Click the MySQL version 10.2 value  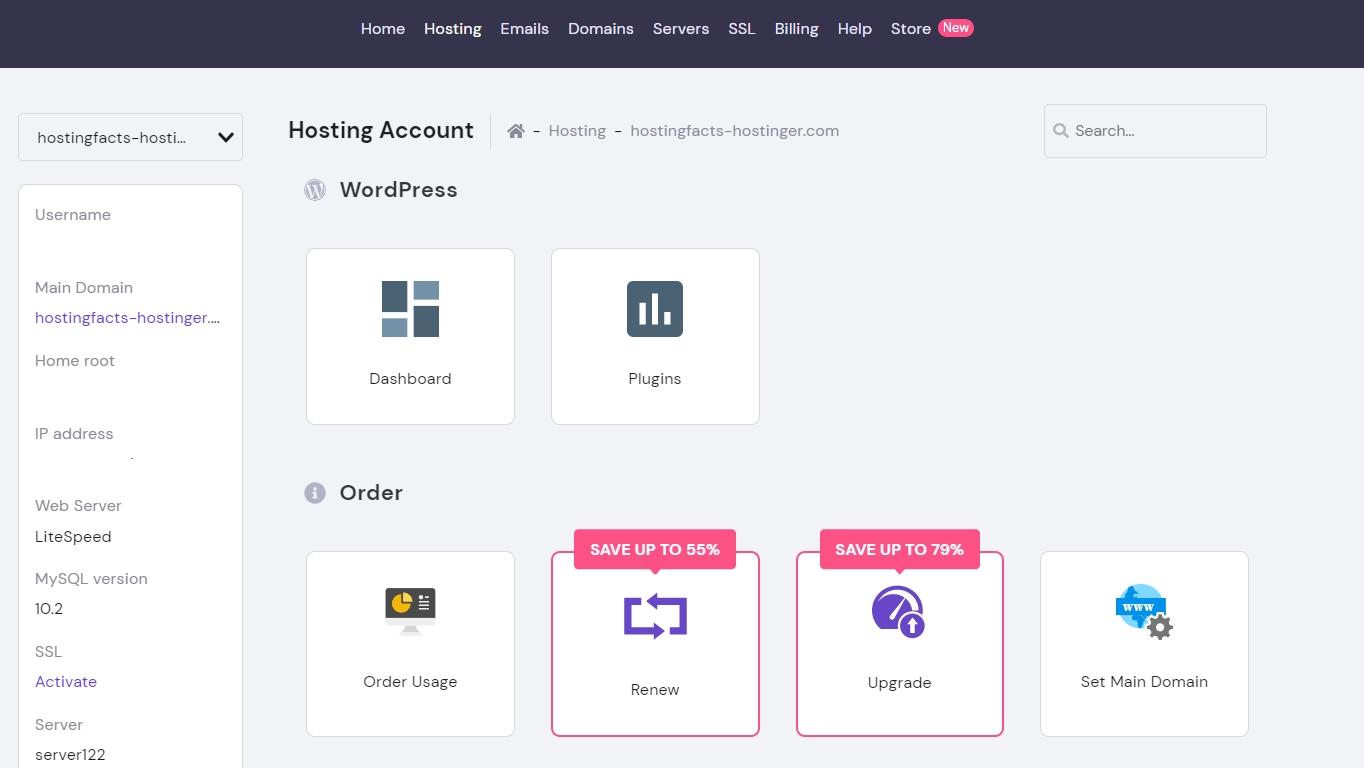pos(49,609)
